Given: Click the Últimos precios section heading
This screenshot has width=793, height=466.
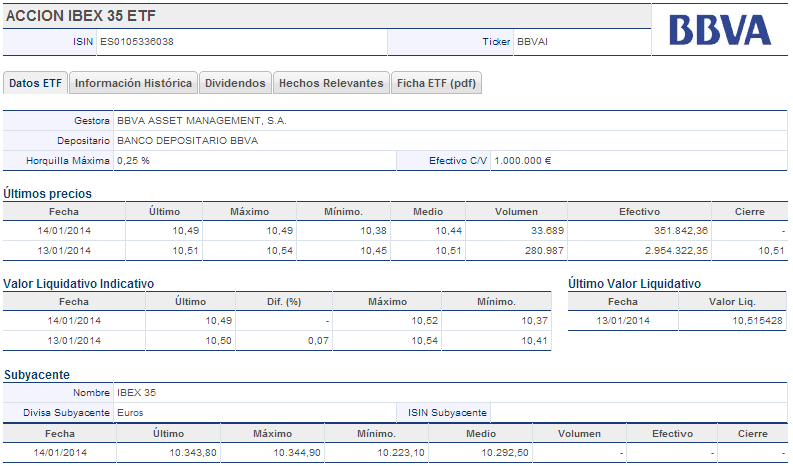Looking at the screenshot, I should tap(48, 193).
